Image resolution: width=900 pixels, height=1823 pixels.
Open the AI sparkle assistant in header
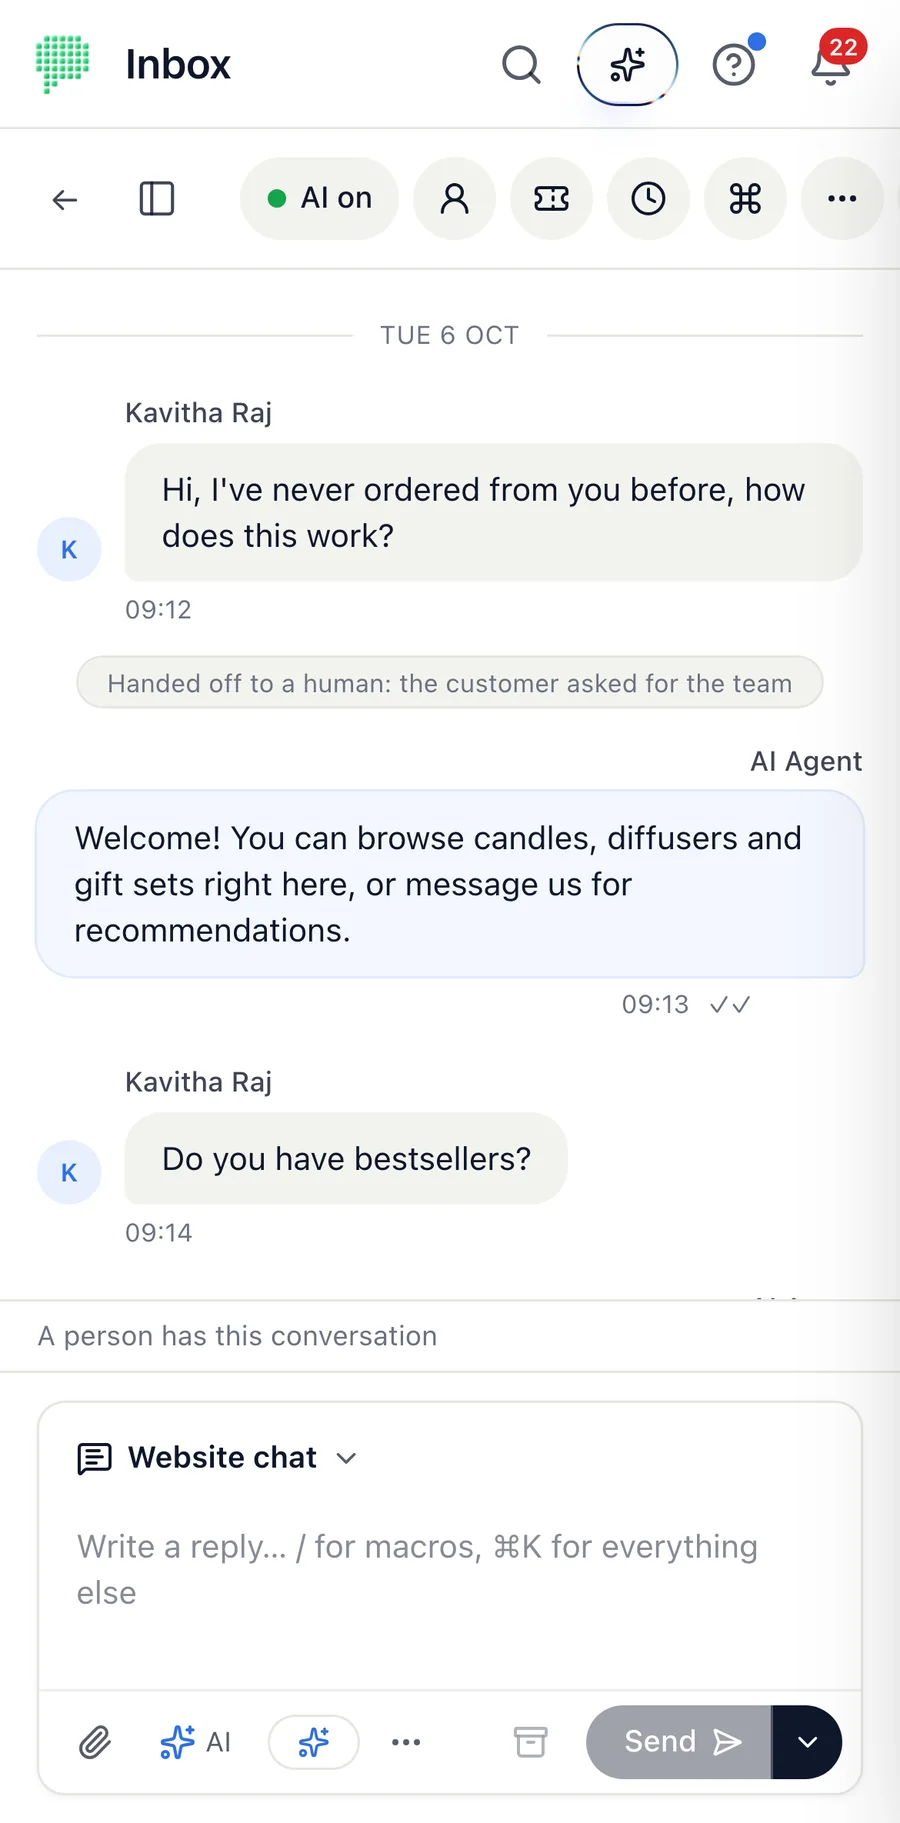(x=627, y=65)
